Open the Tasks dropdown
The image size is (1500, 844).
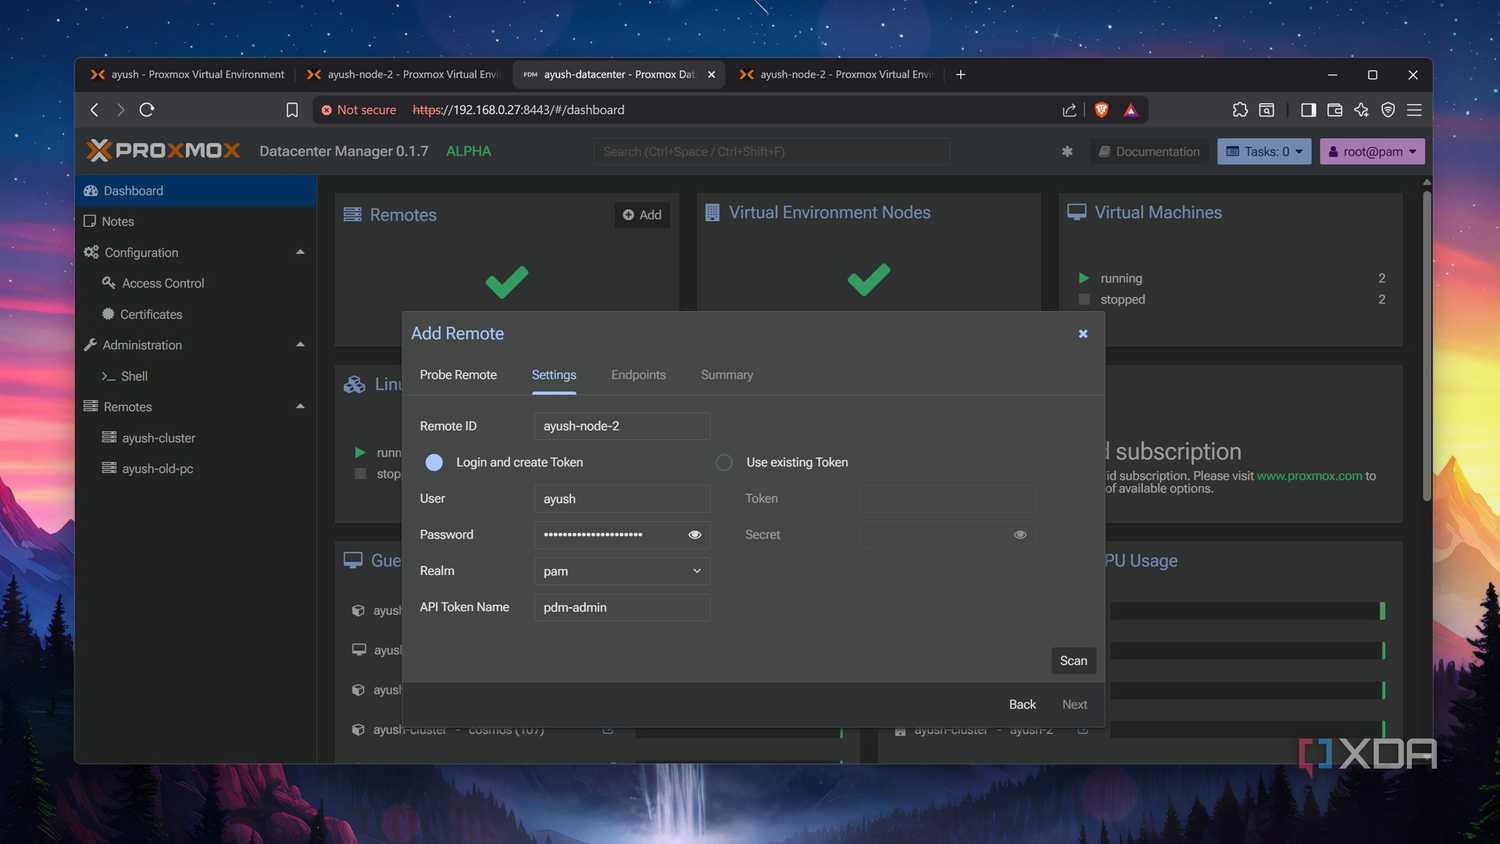1264,151
